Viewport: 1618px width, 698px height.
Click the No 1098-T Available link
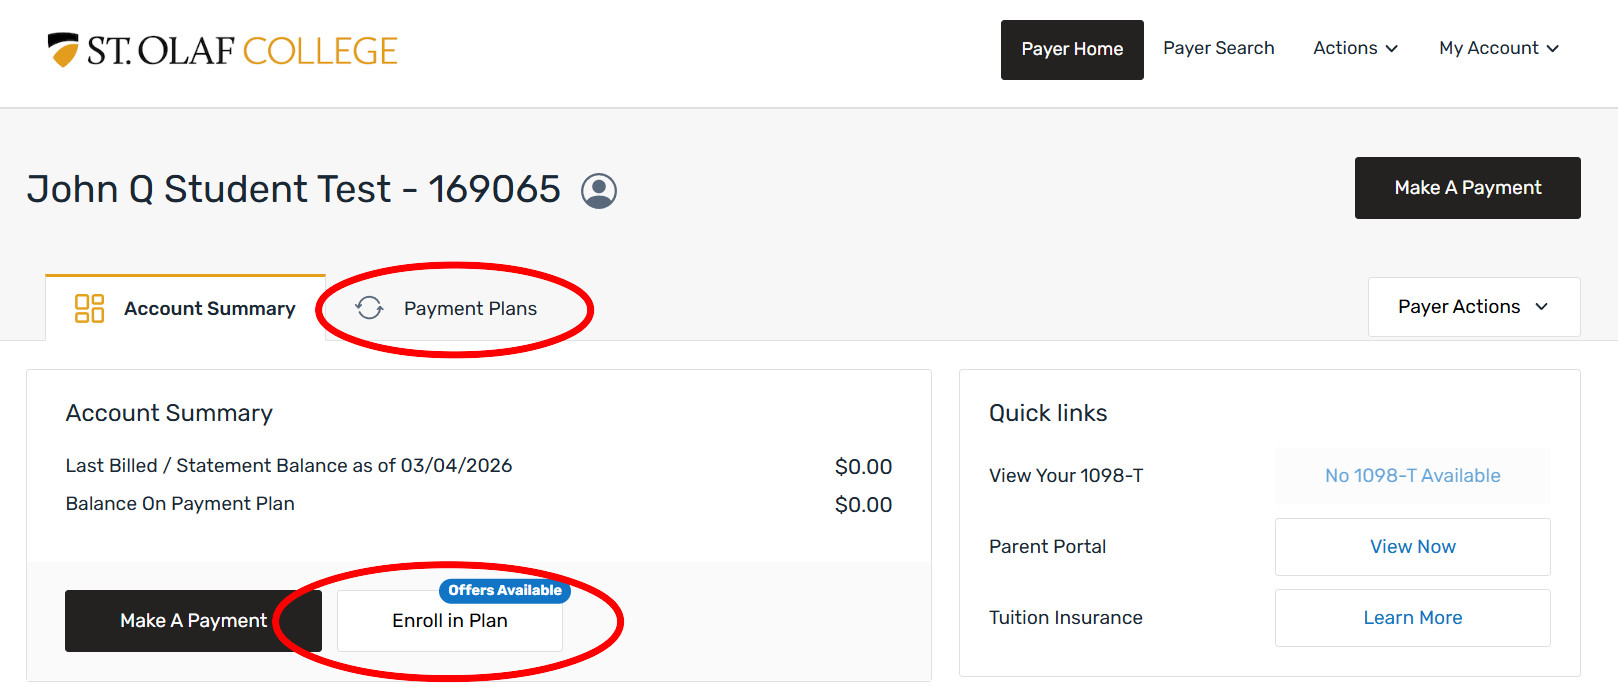click(x=1412, y=476)
